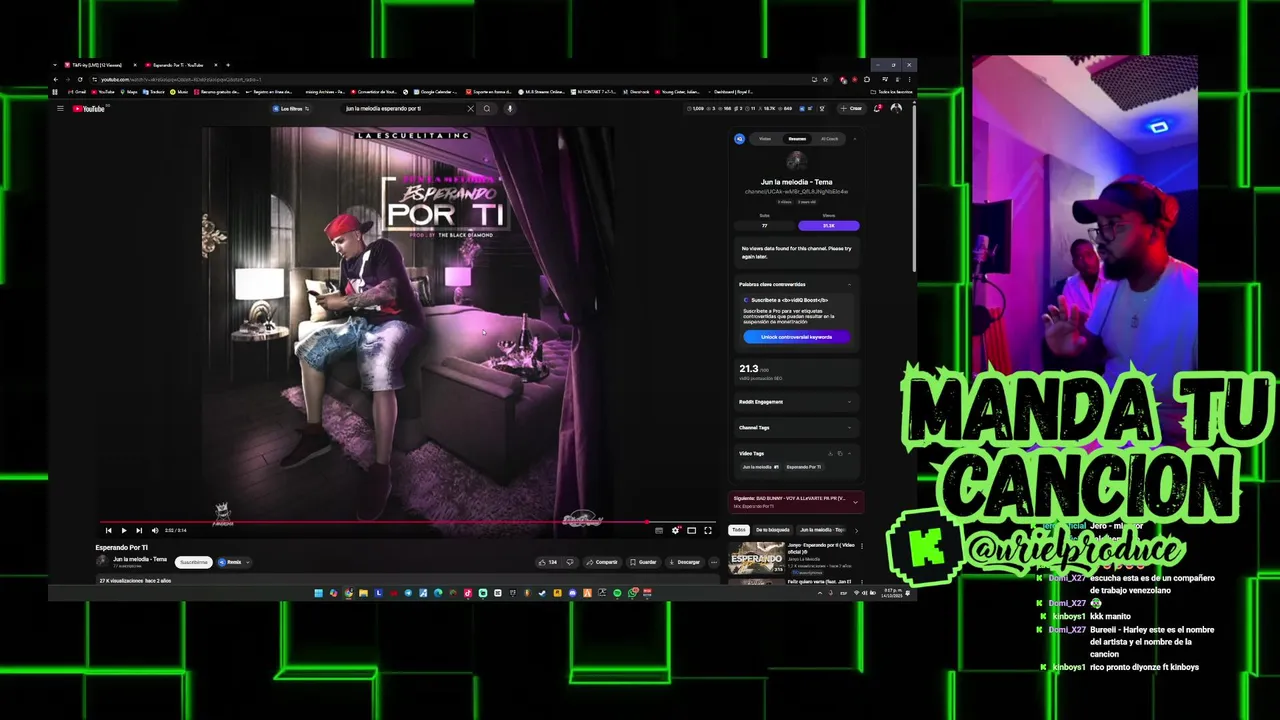Select the vidIQ Resumen tab
The height and width of the screenshot is (720, 1280).
coord(797,139)
